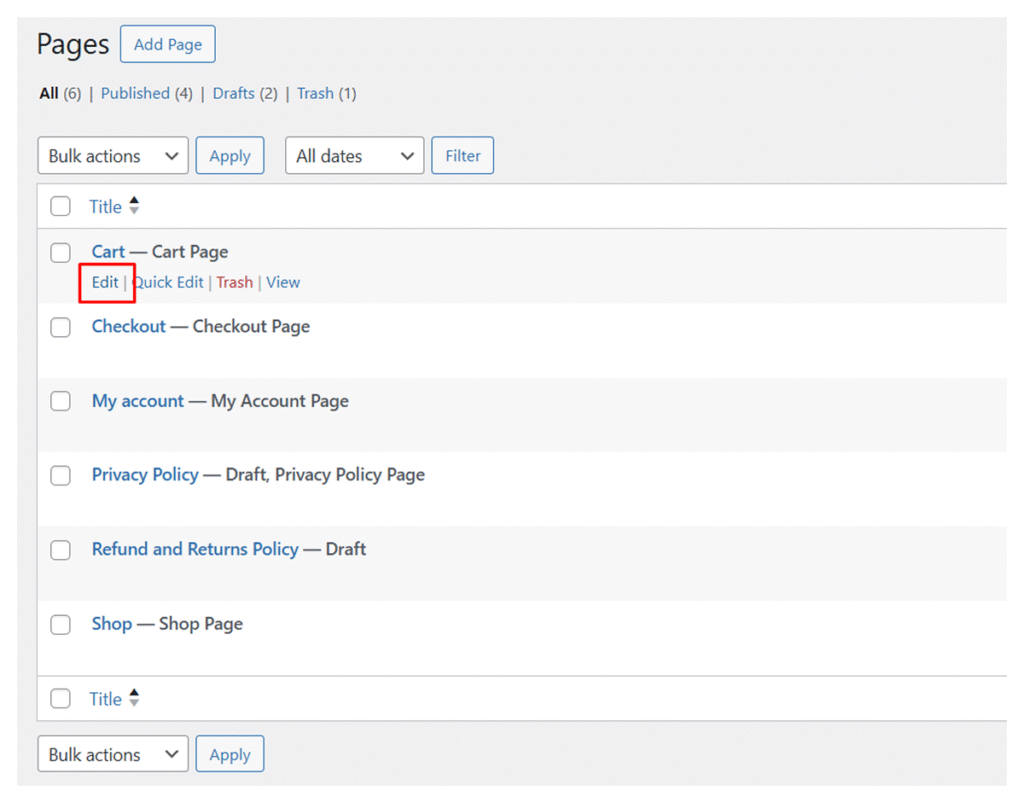The height and width of the screenshot is (803, 1024).
Task: Check the Privacy Policy row checkbox
Action: click(x=61, y=475)
